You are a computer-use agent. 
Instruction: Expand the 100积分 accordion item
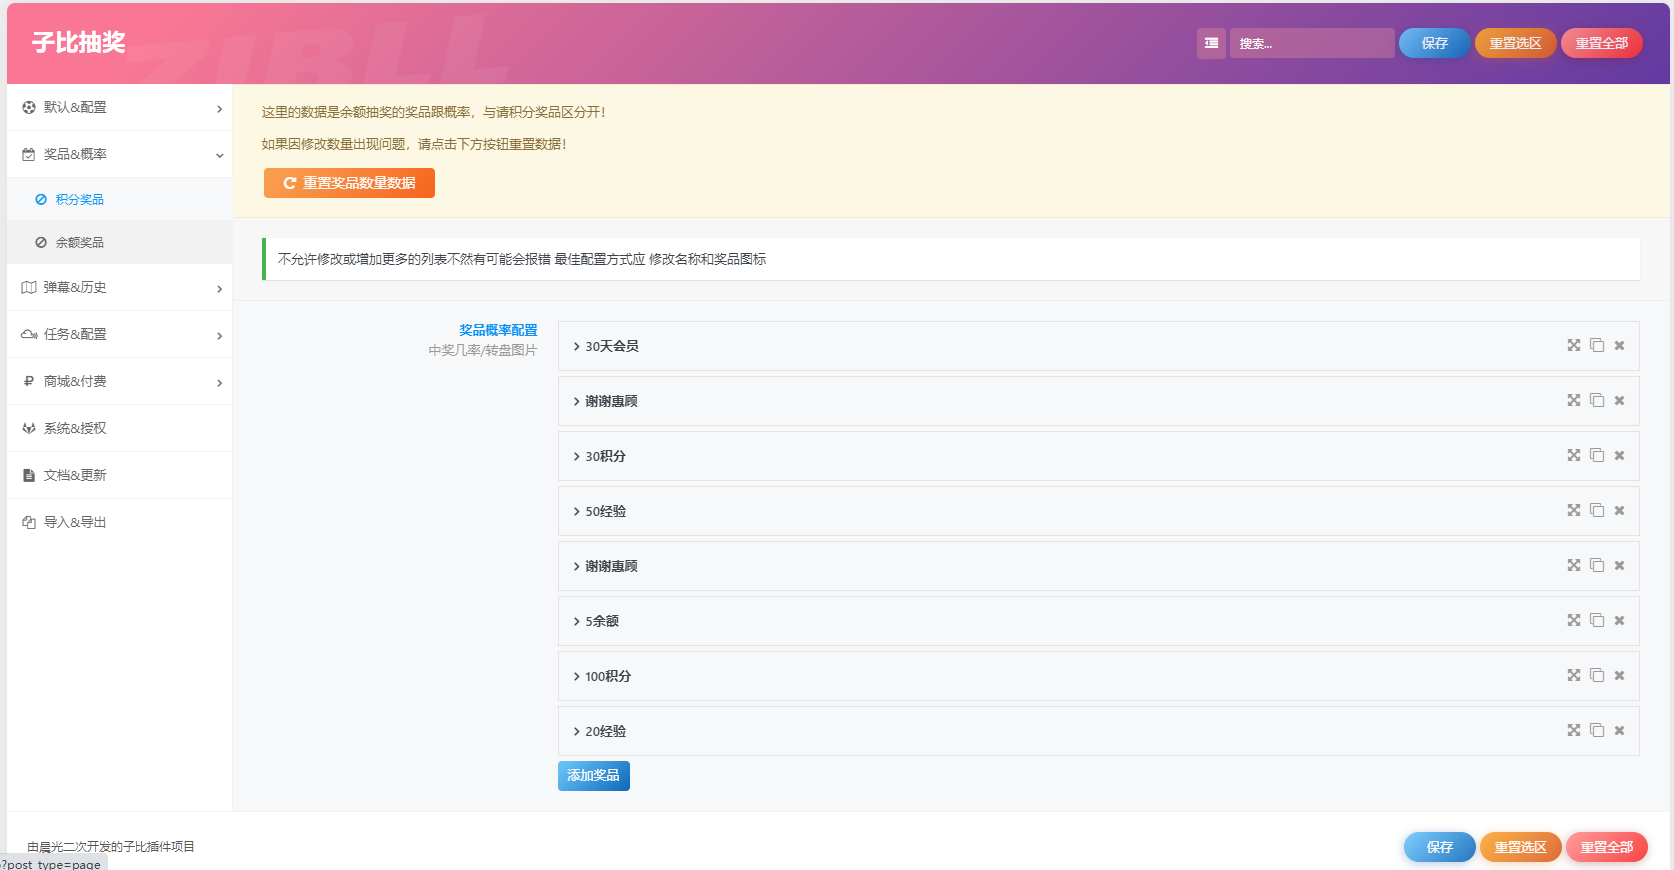pyautogui.click(x=608, y=676)
